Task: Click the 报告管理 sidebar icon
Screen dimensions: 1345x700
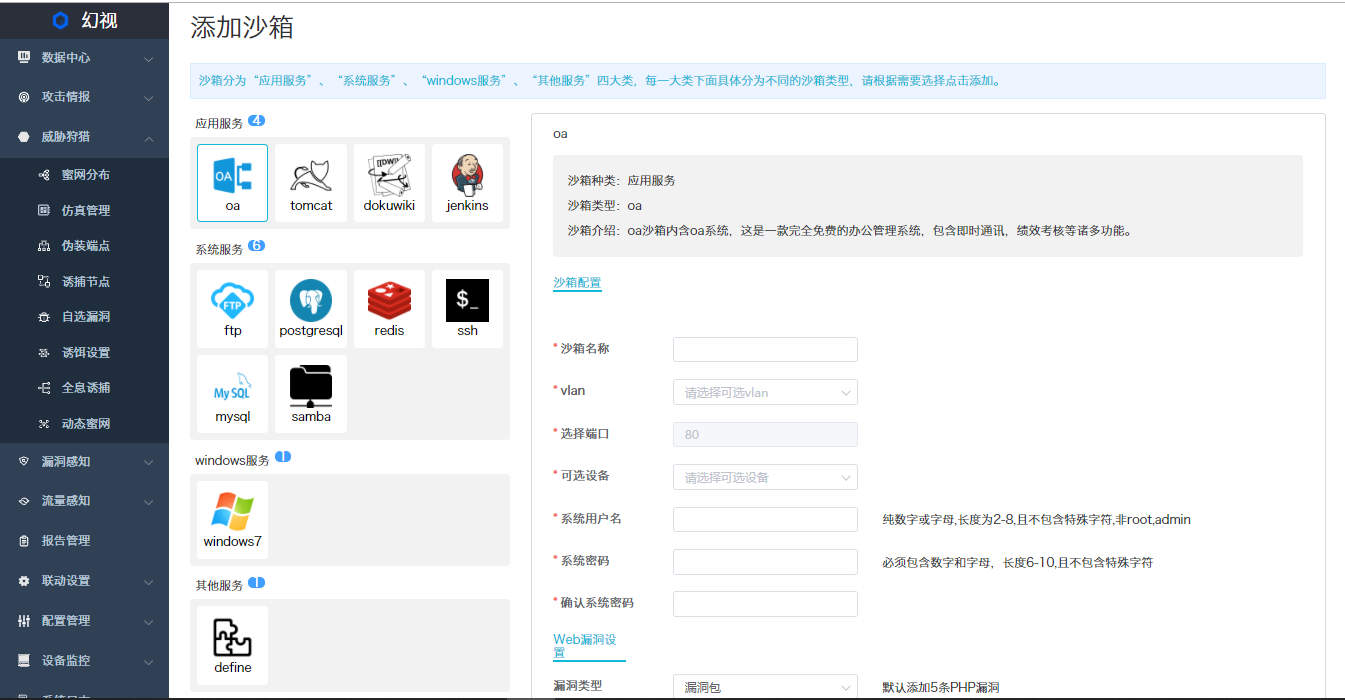Action: [x=24, y=541]
